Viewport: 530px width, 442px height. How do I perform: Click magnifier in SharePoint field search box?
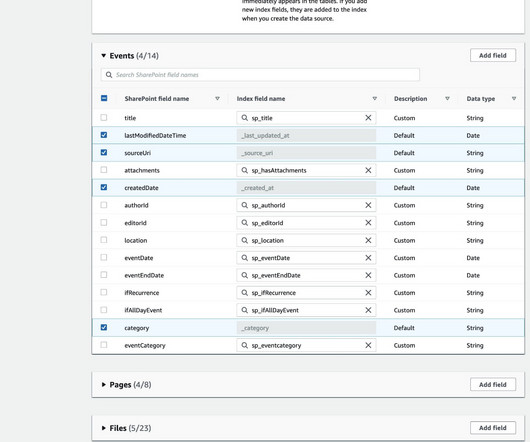[x=109, y=75]
